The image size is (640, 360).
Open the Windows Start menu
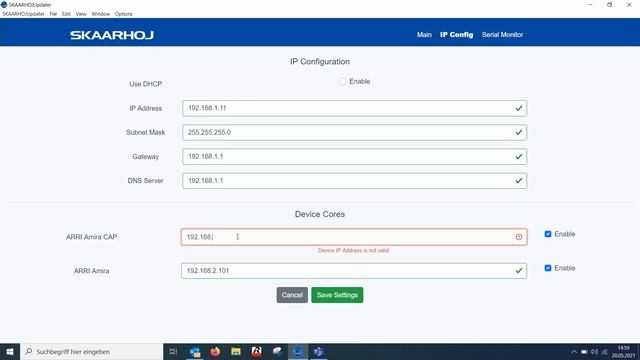[10, 351]
